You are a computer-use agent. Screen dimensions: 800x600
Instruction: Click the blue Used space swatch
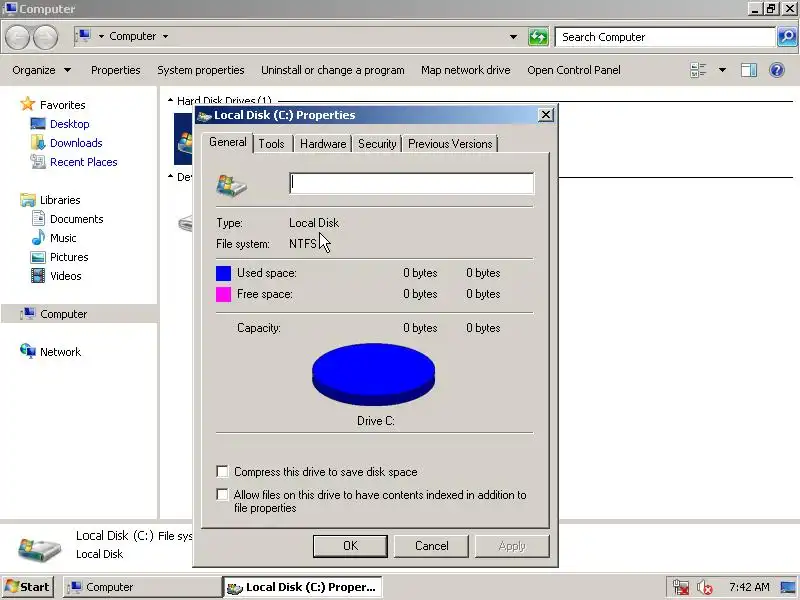pos(223,273)
